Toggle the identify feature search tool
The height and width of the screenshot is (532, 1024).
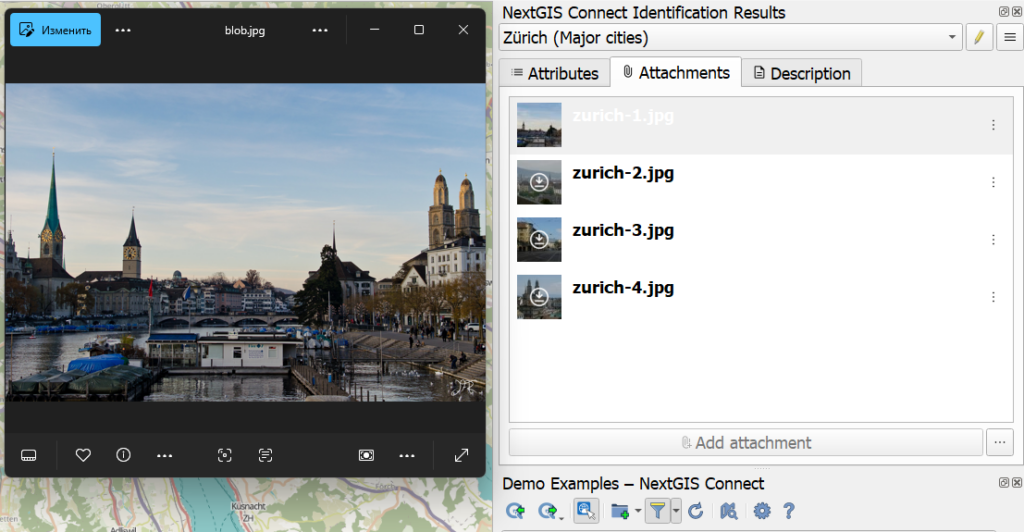tap(586, 510)
